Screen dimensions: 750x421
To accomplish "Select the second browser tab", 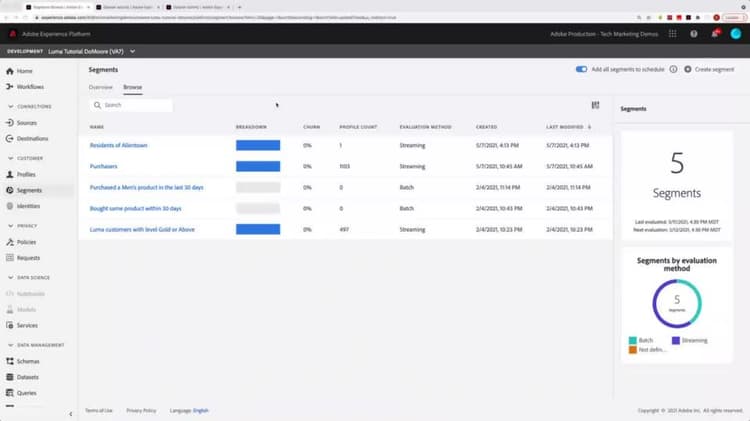I will (127, 7).
